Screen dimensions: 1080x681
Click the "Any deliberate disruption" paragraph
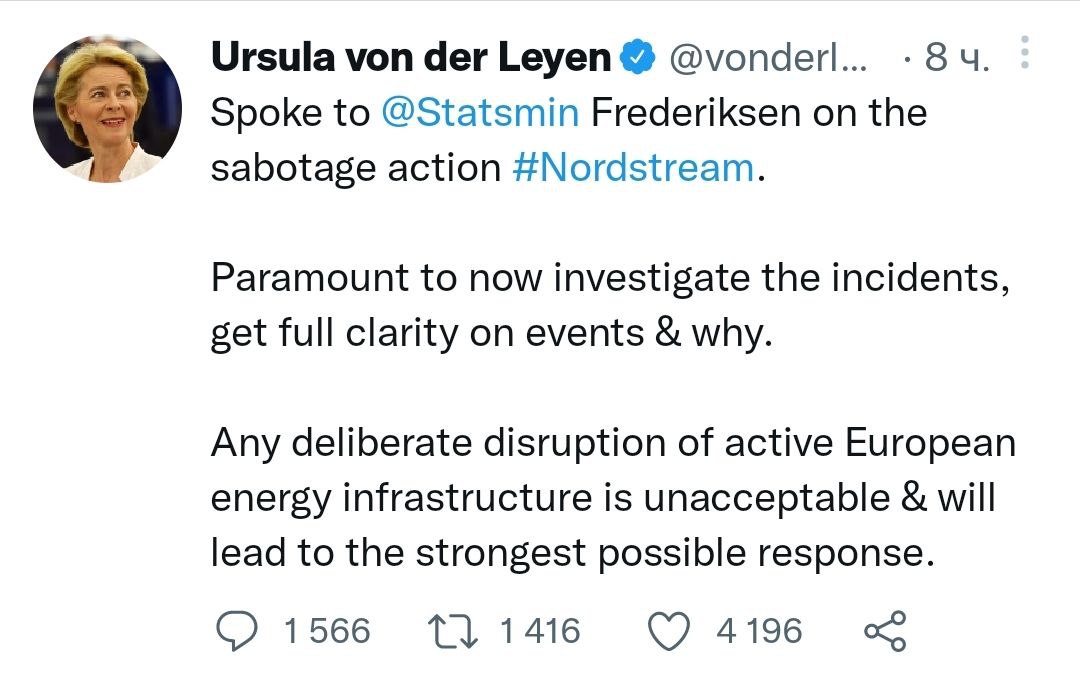pyautogui.click(x=612, y=497)
